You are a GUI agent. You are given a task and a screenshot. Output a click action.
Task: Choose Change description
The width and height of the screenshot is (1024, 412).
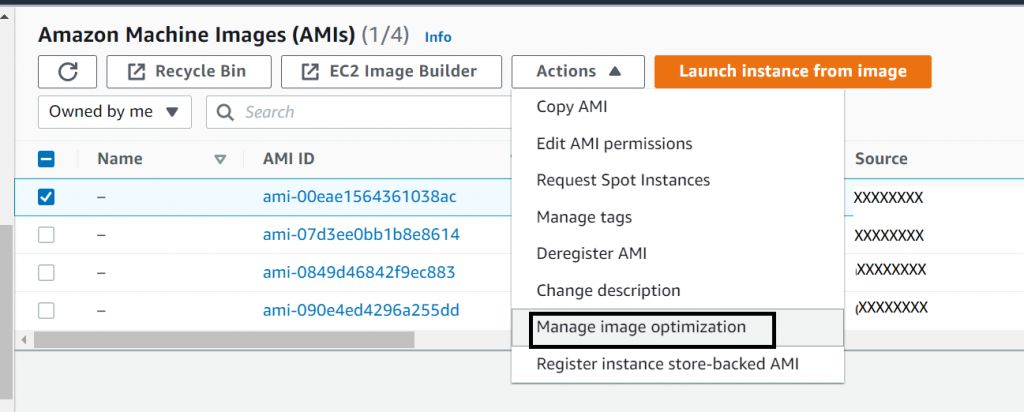pos(678,290)
